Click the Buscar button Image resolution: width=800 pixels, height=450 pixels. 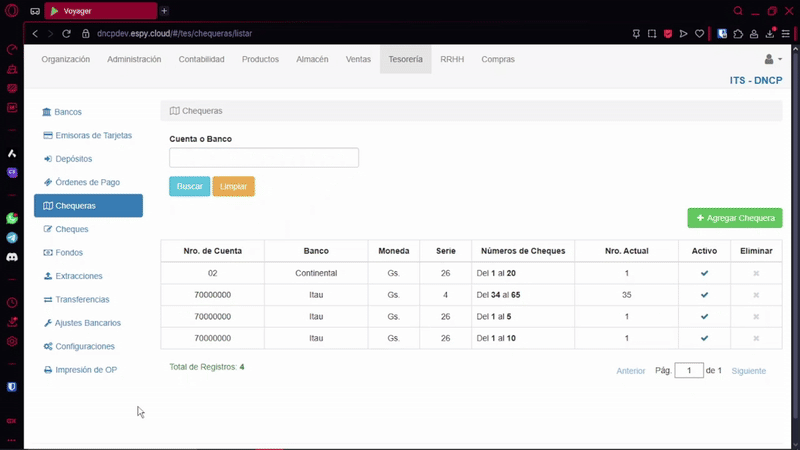click(189, 187)
